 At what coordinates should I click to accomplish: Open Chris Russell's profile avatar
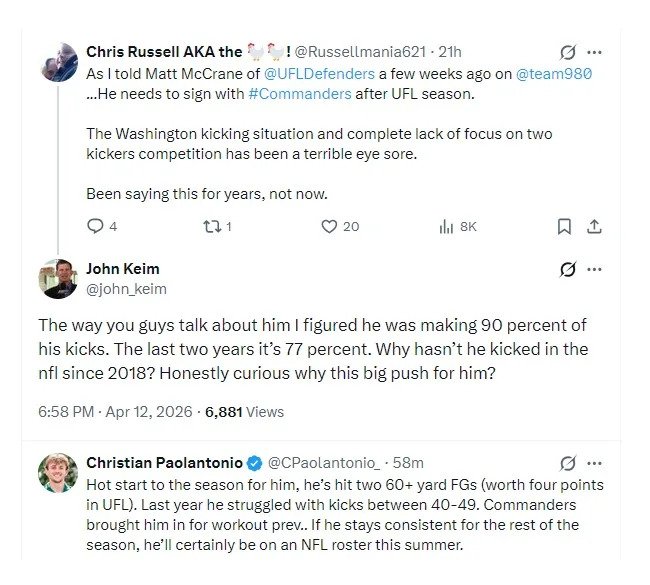click(58, 62)
